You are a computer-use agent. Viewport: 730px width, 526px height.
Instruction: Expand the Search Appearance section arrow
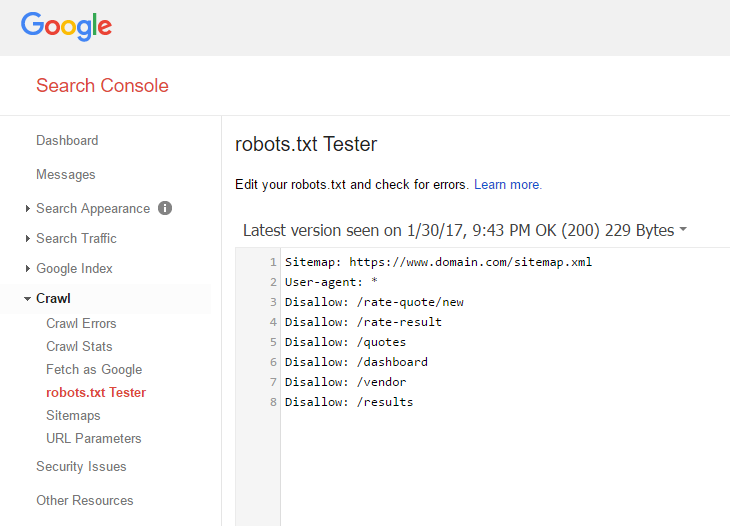pyautogui.click(x=28, y=209)
